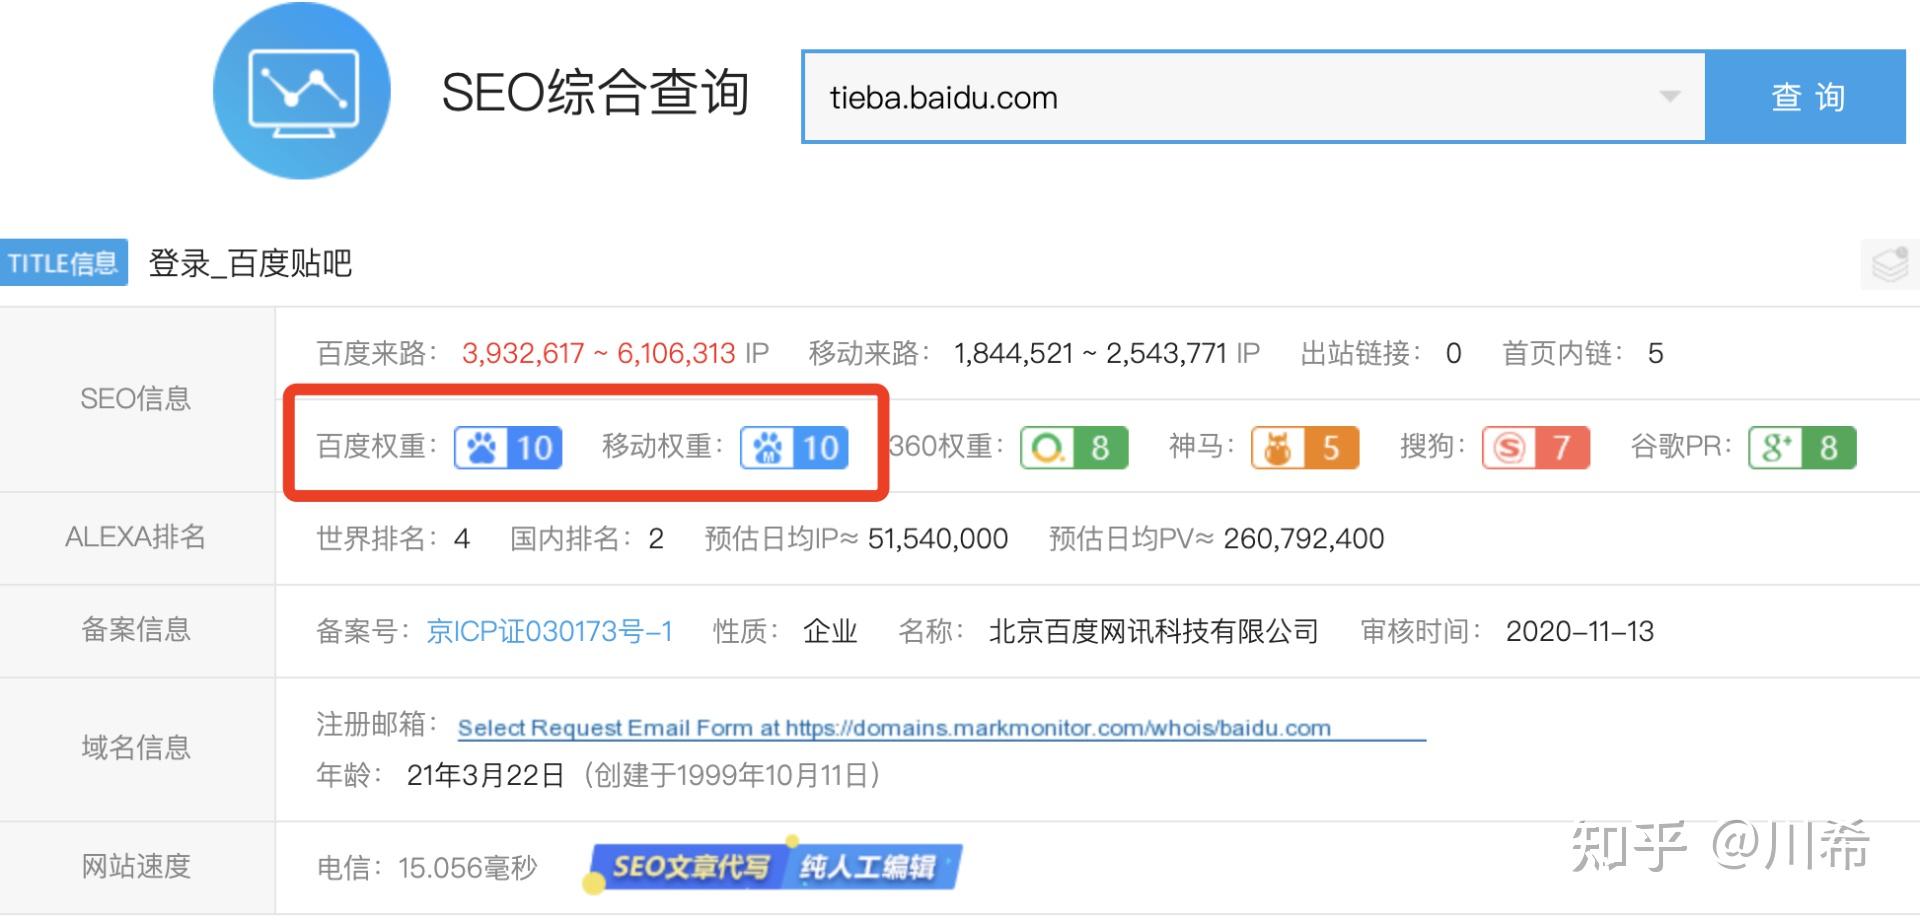Click the 预估日均IP value 51,540,000
Image resolution: width=1920 pixels, height=923 pixels.
coord(938,540)
